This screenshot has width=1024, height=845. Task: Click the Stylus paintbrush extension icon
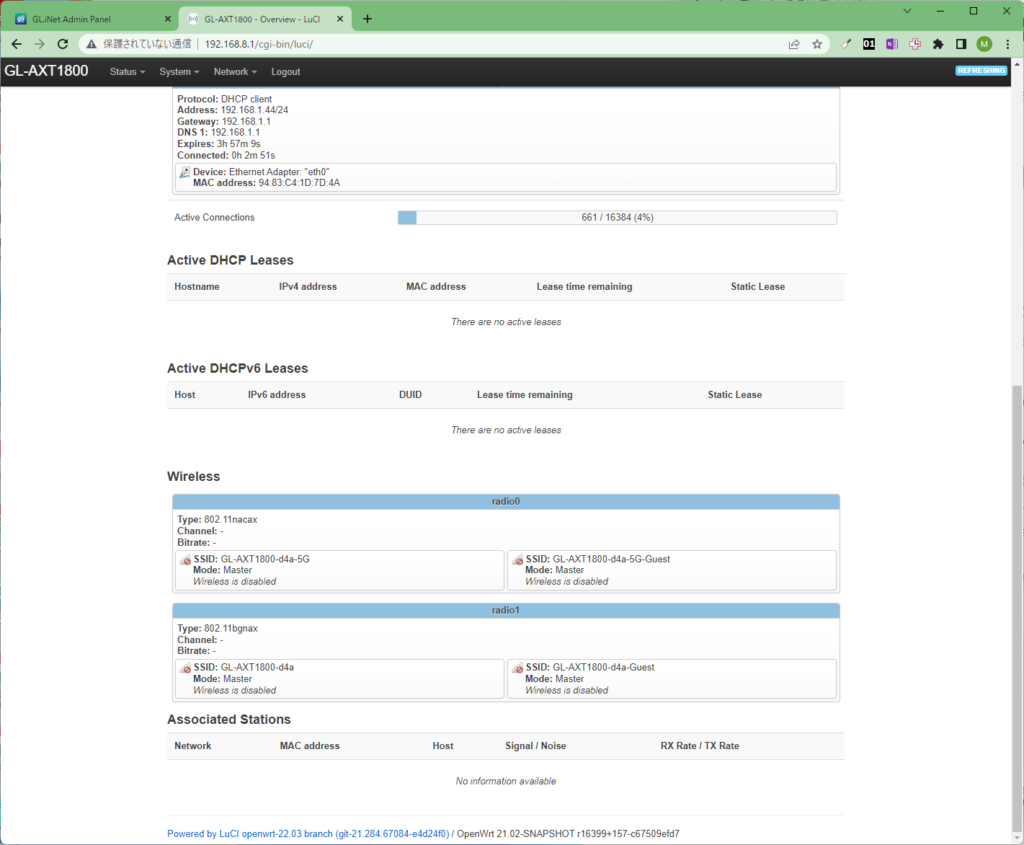(846, 44)
